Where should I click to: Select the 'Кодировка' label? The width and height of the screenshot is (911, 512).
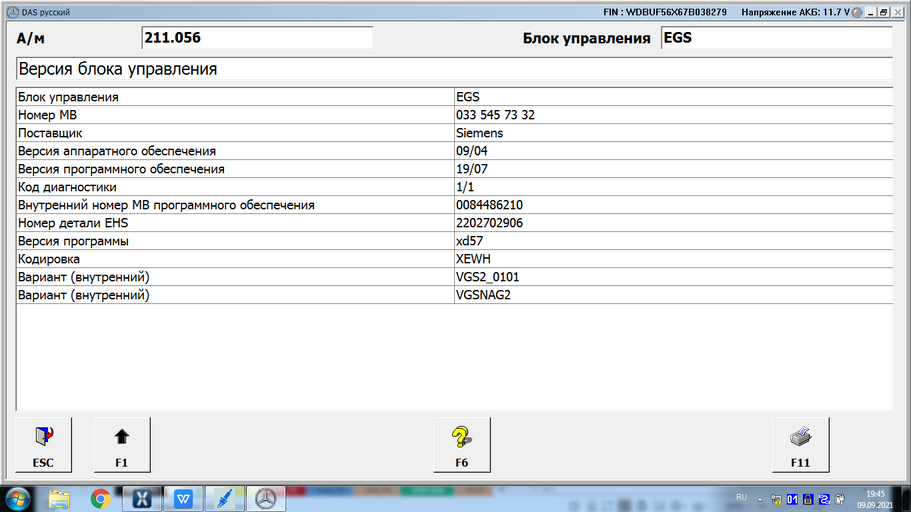point(49,259)
